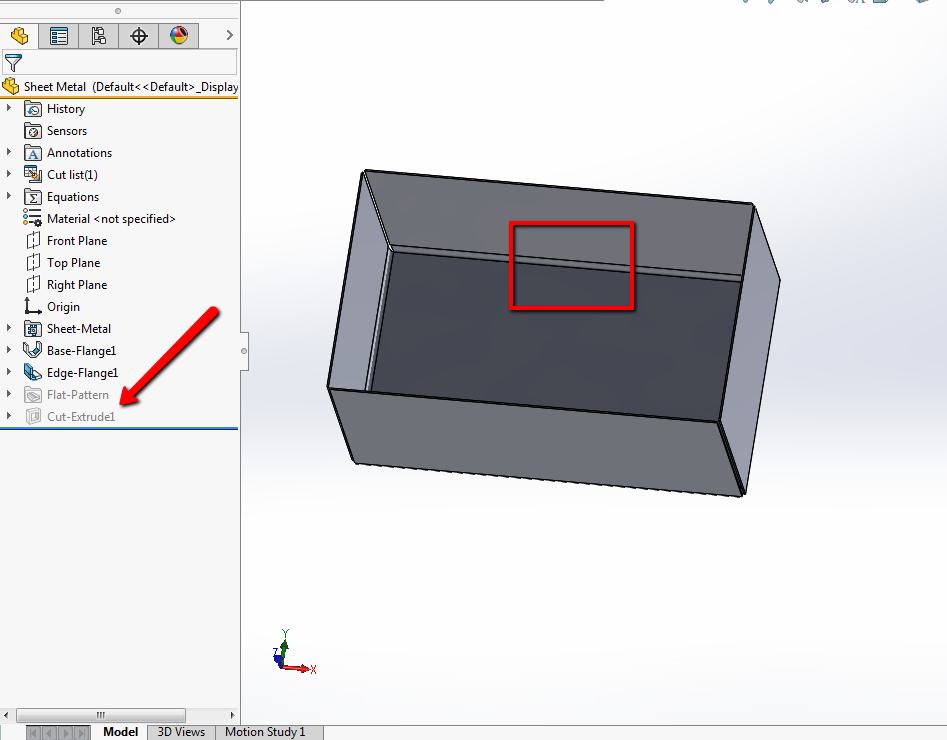Open the DimXpertManager tab
The image size is (947, 740).
click(139, 36)
